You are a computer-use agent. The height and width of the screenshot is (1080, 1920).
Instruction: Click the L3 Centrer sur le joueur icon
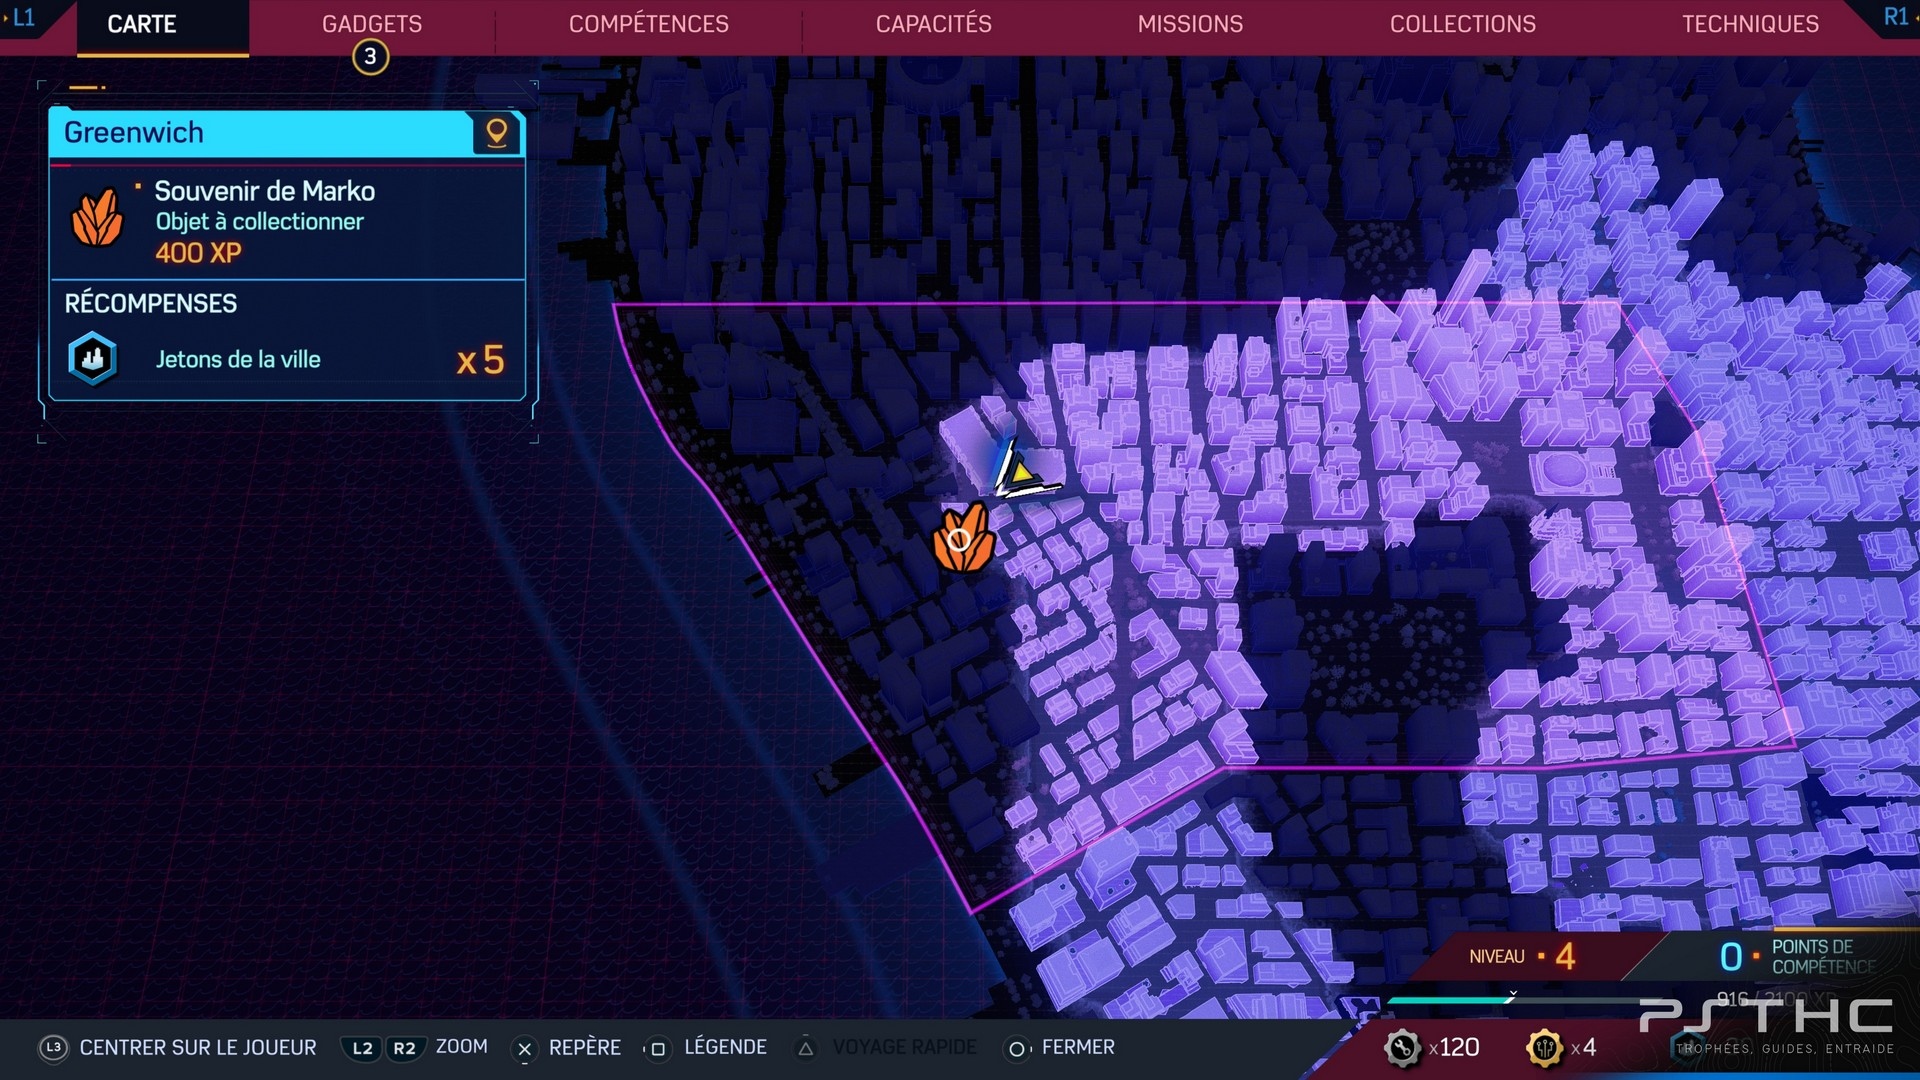53,1048
